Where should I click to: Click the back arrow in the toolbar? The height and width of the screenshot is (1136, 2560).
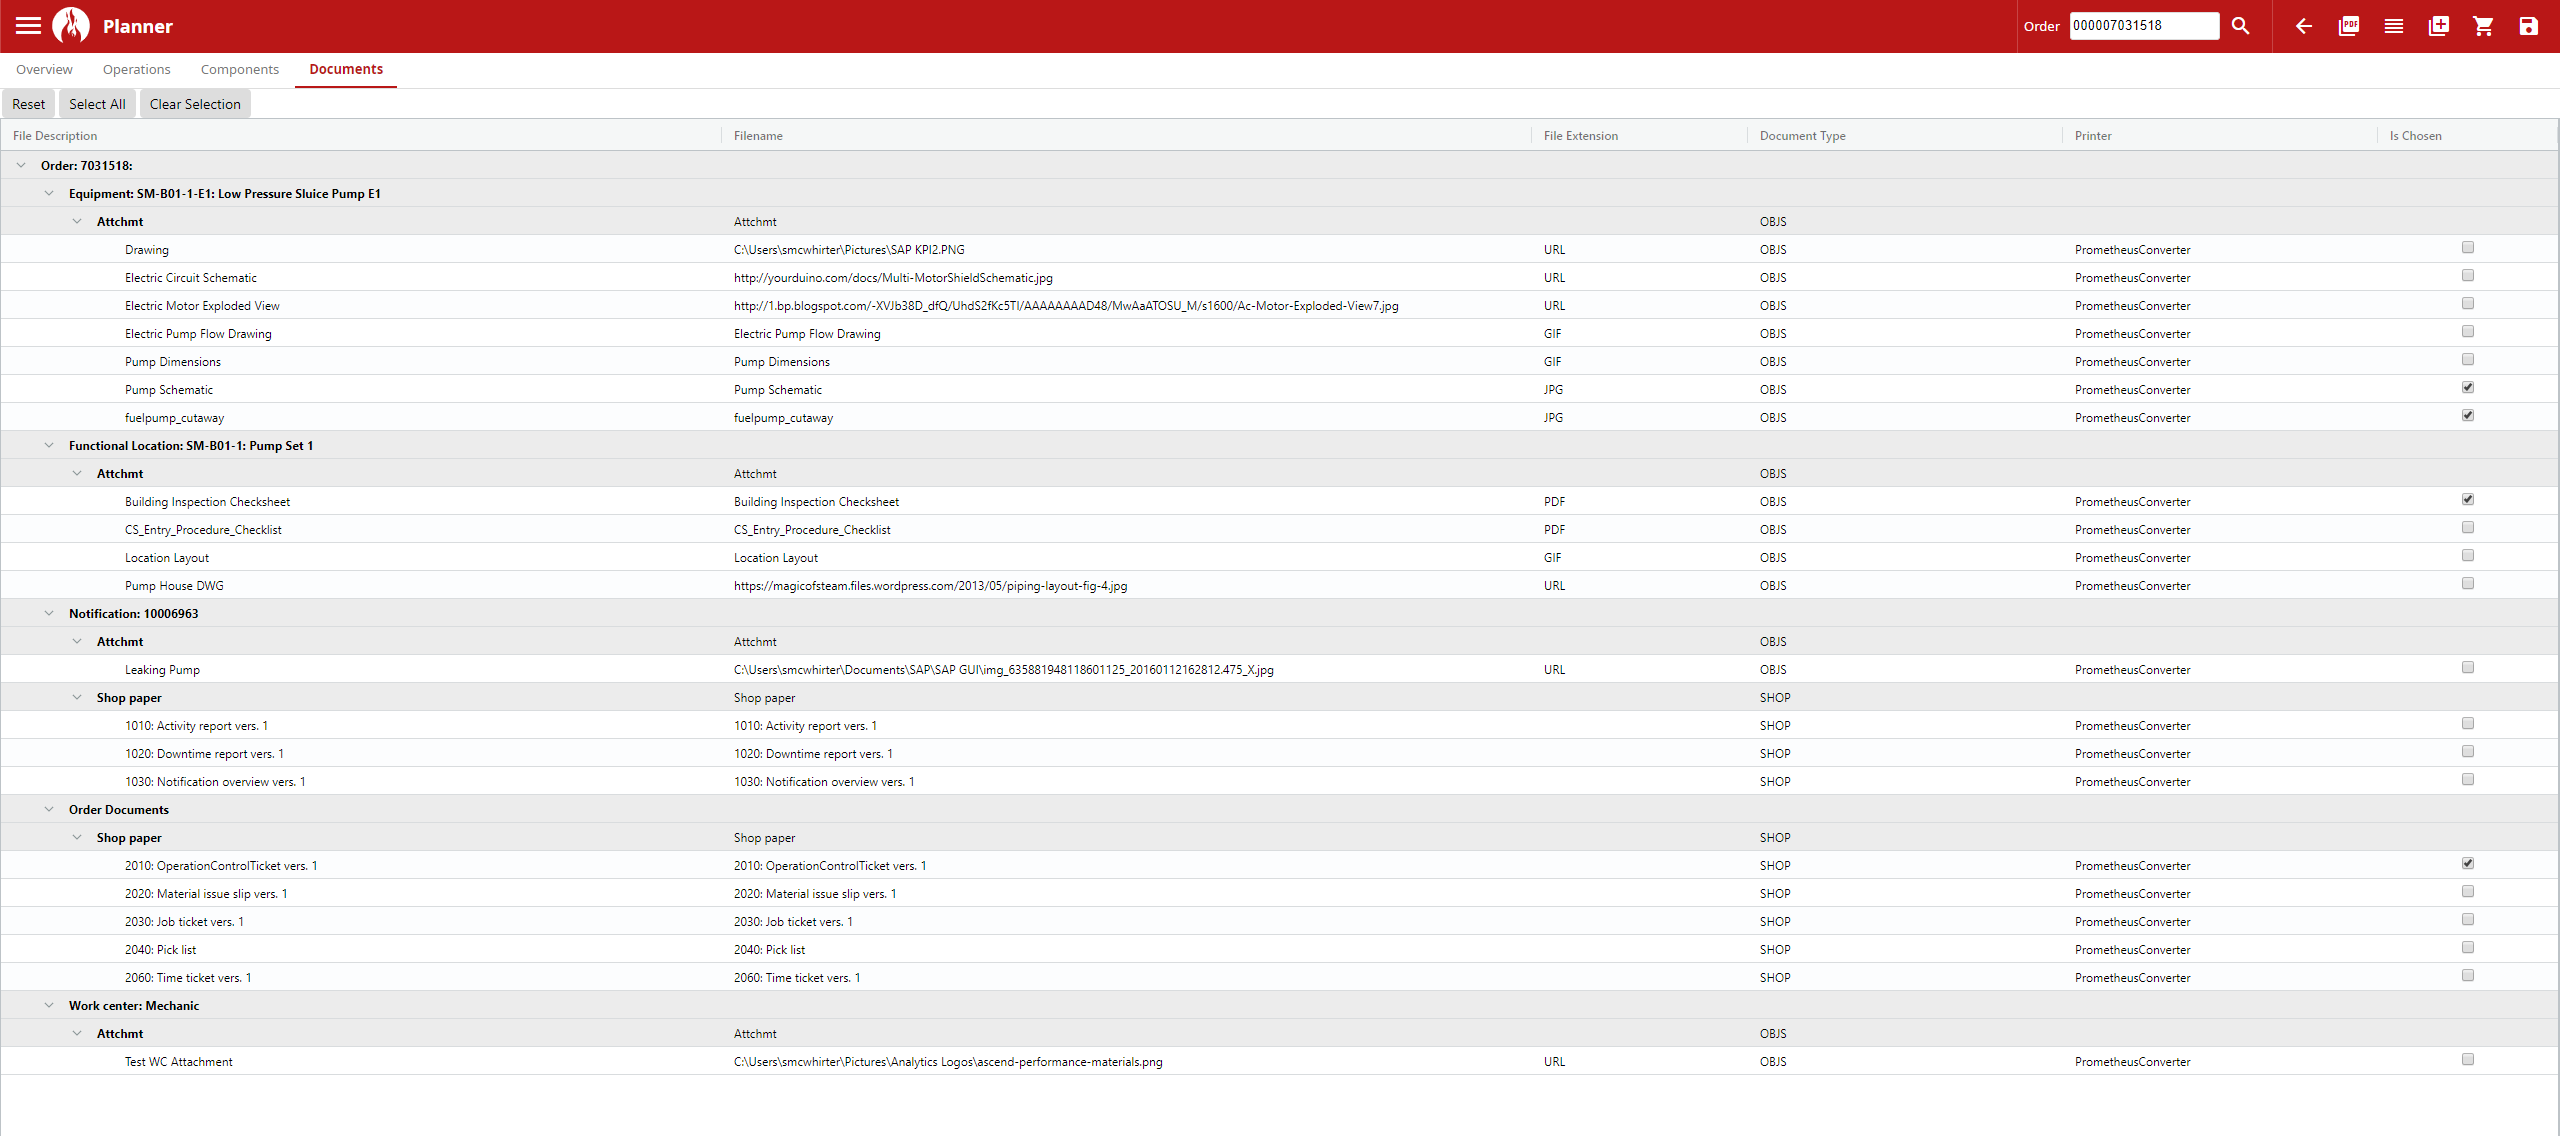2304,26
